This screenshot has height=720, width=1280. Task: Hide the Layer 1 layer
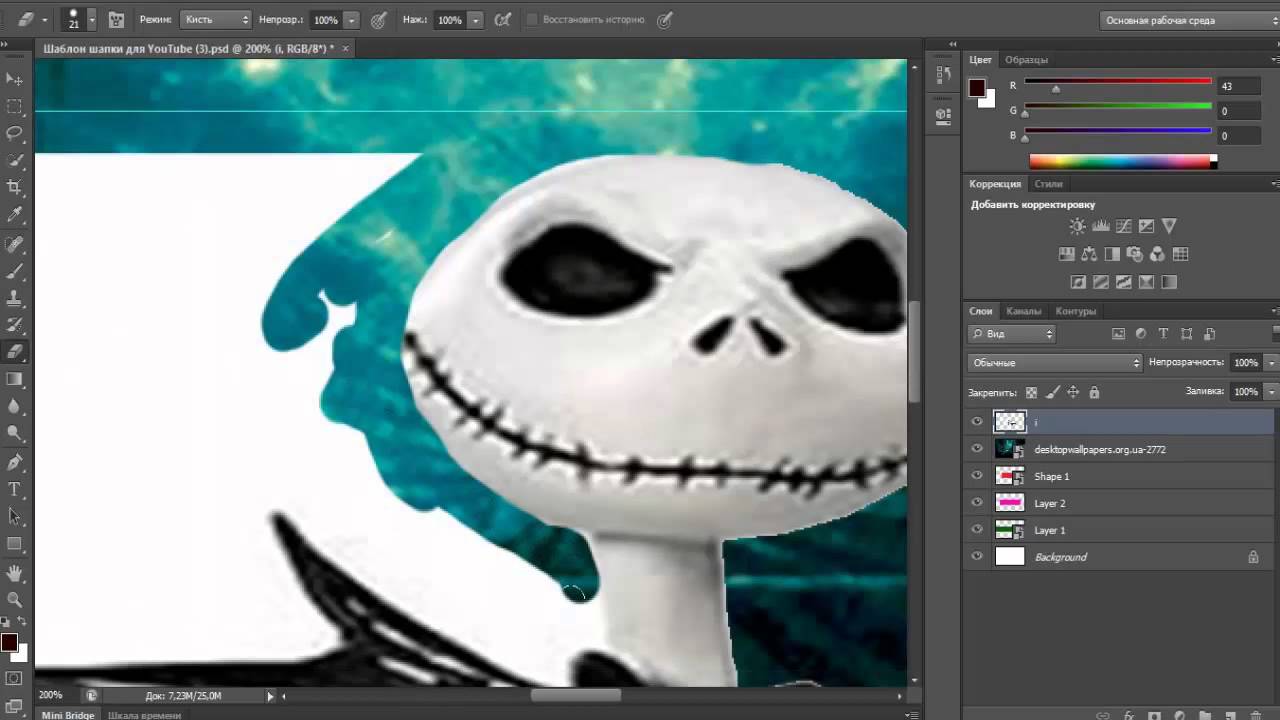pos(977,530)
